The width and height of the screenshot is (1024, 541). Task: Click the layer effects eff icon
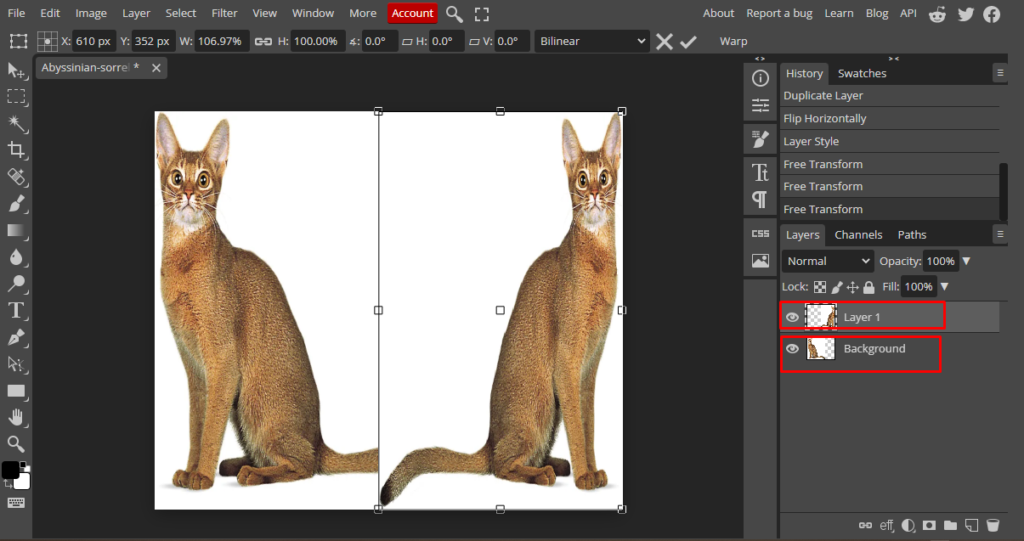click(x=886, y=525)
